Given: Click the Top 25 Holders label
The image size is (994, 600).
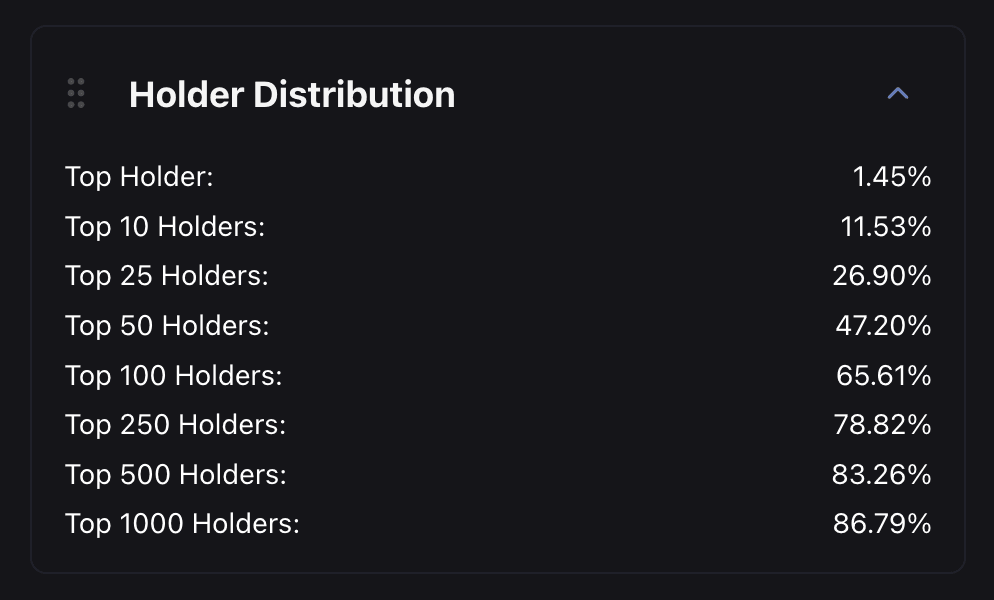Looking at the screenshot, I should [x=167, y=276].
